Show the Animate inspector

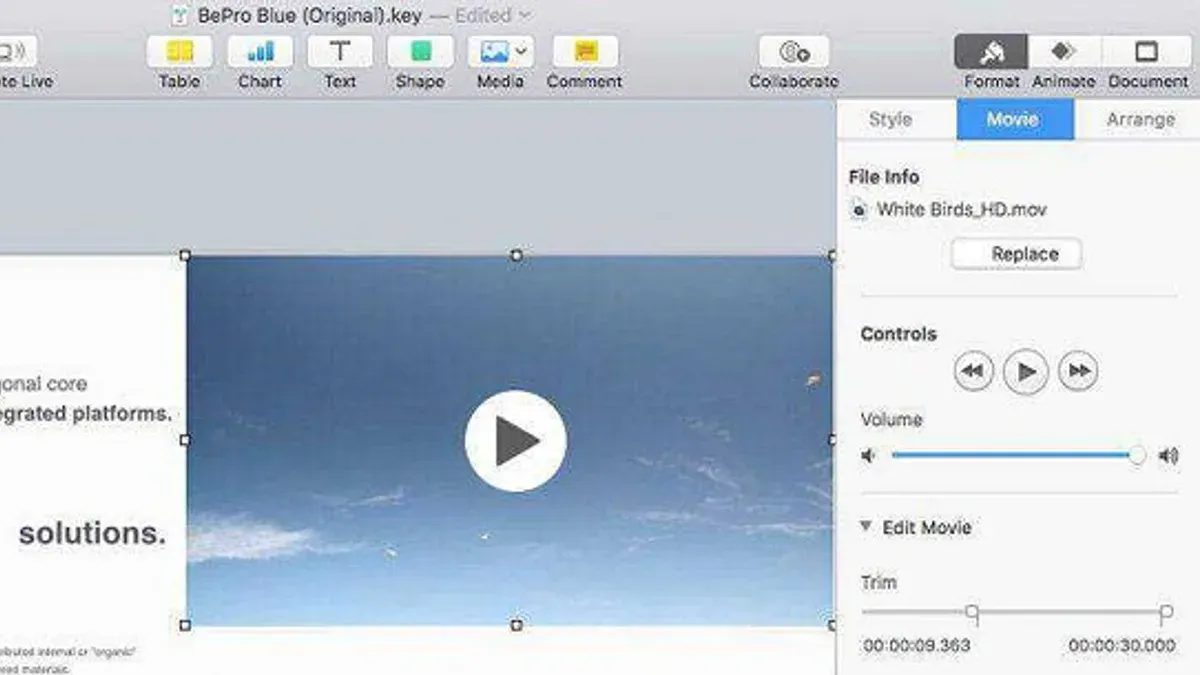1064,52
